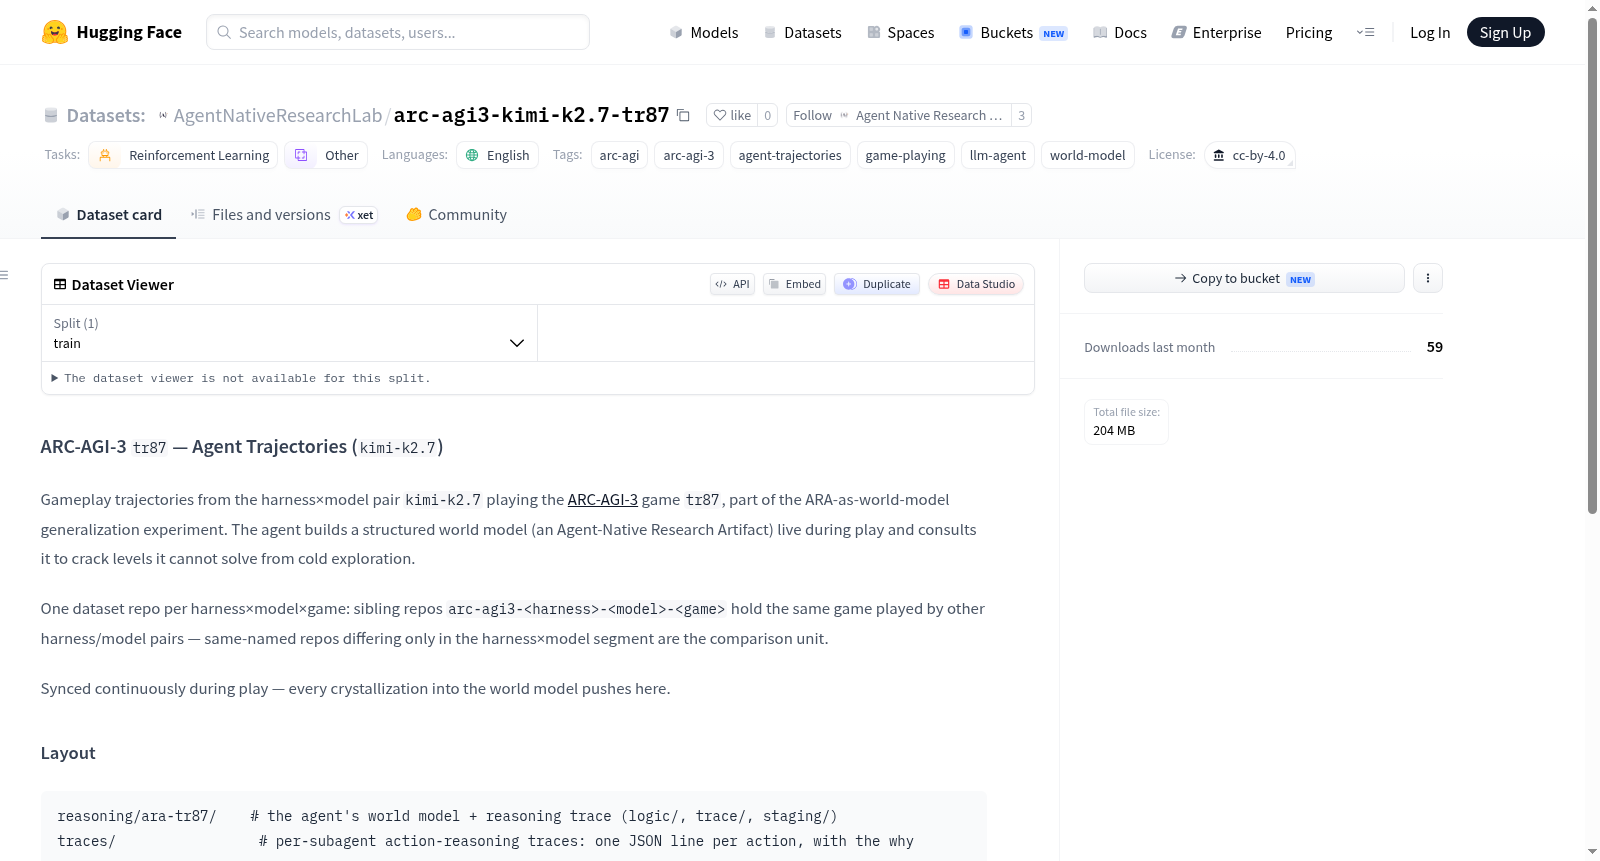Open the left sidebar table-of-contents icon

[x=4, y=275]
